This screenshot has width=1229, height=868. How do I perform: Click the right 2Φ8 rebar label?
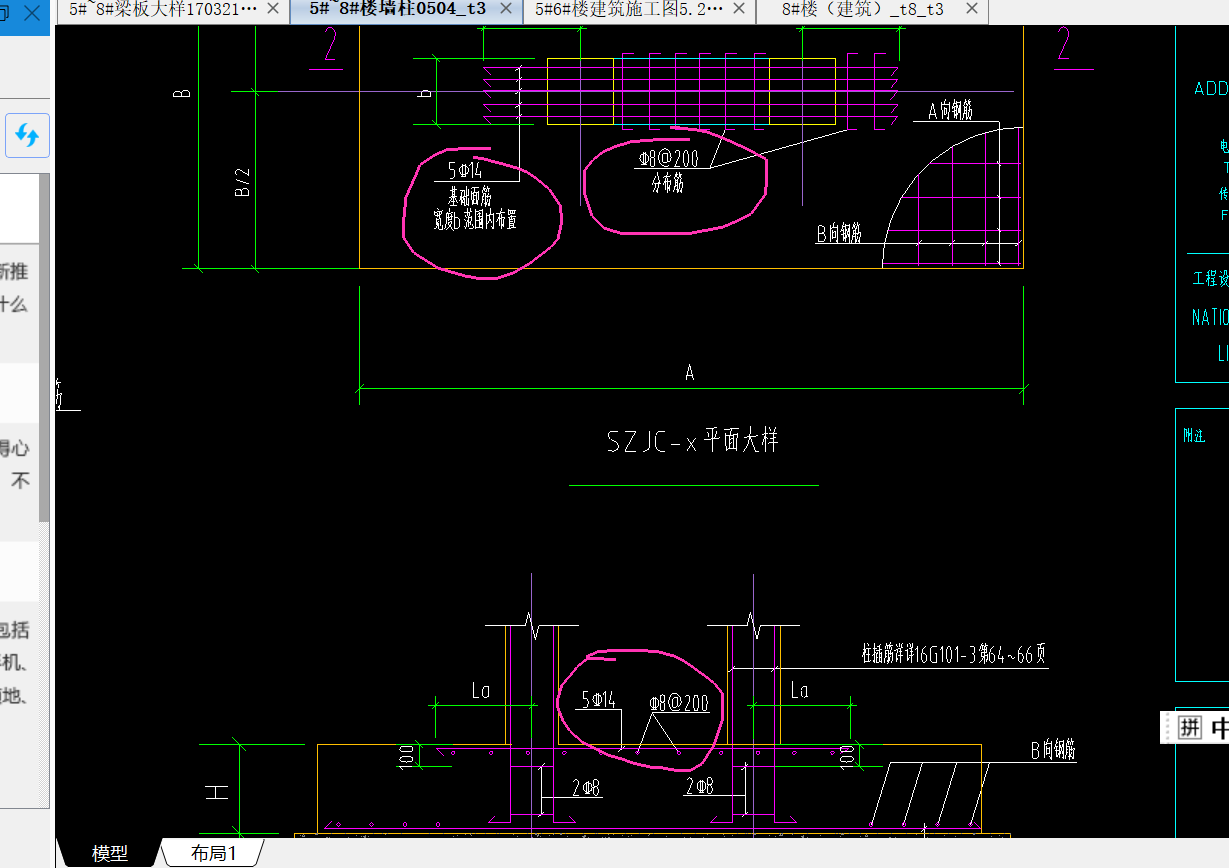pyautogui.click(x=699, y=787)
